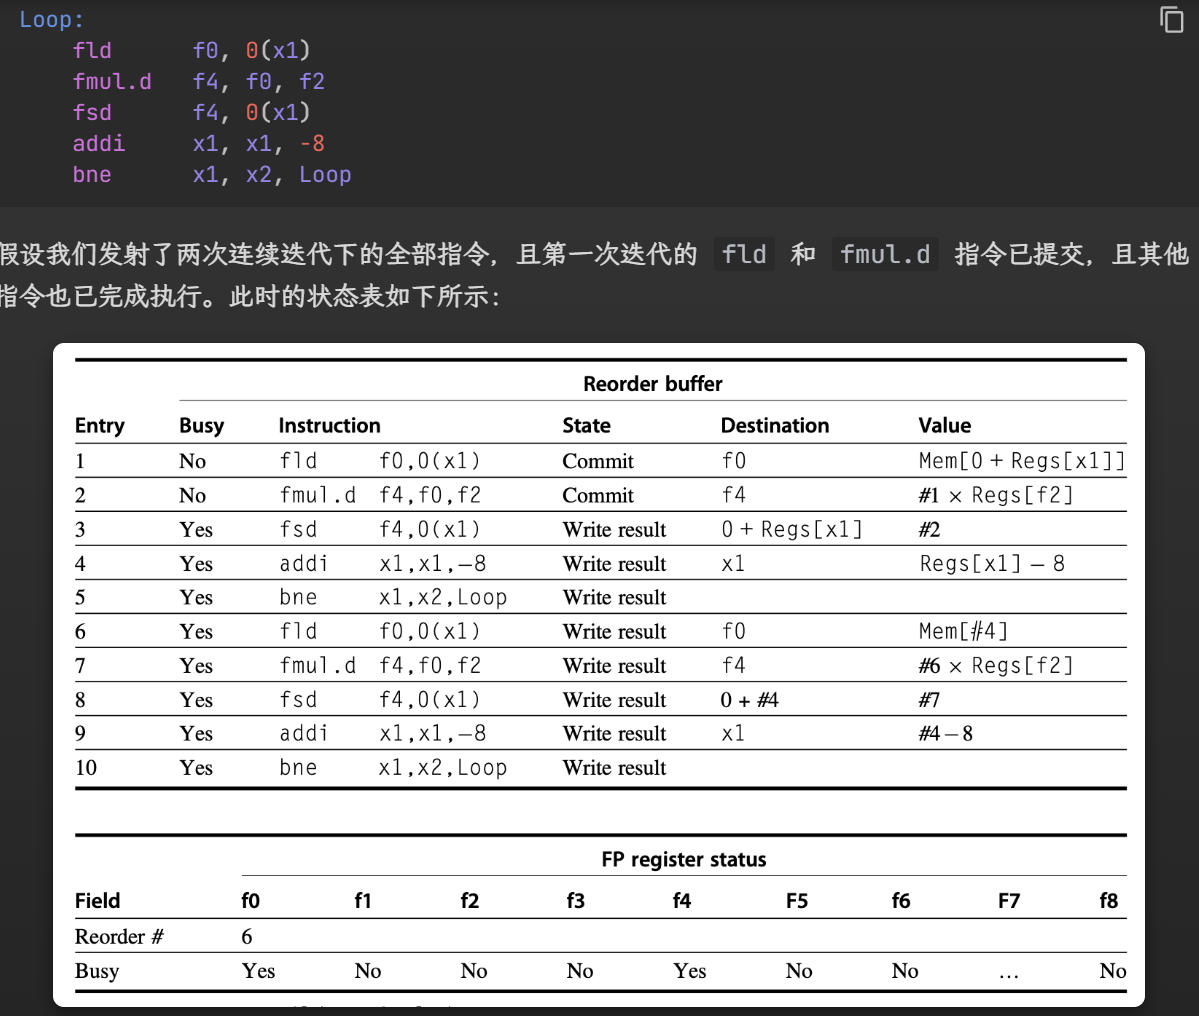This screenshot has height=1016, width=1199.
Task: Click inline fmul.d code in the paragraph
Action: pos(885,254)
